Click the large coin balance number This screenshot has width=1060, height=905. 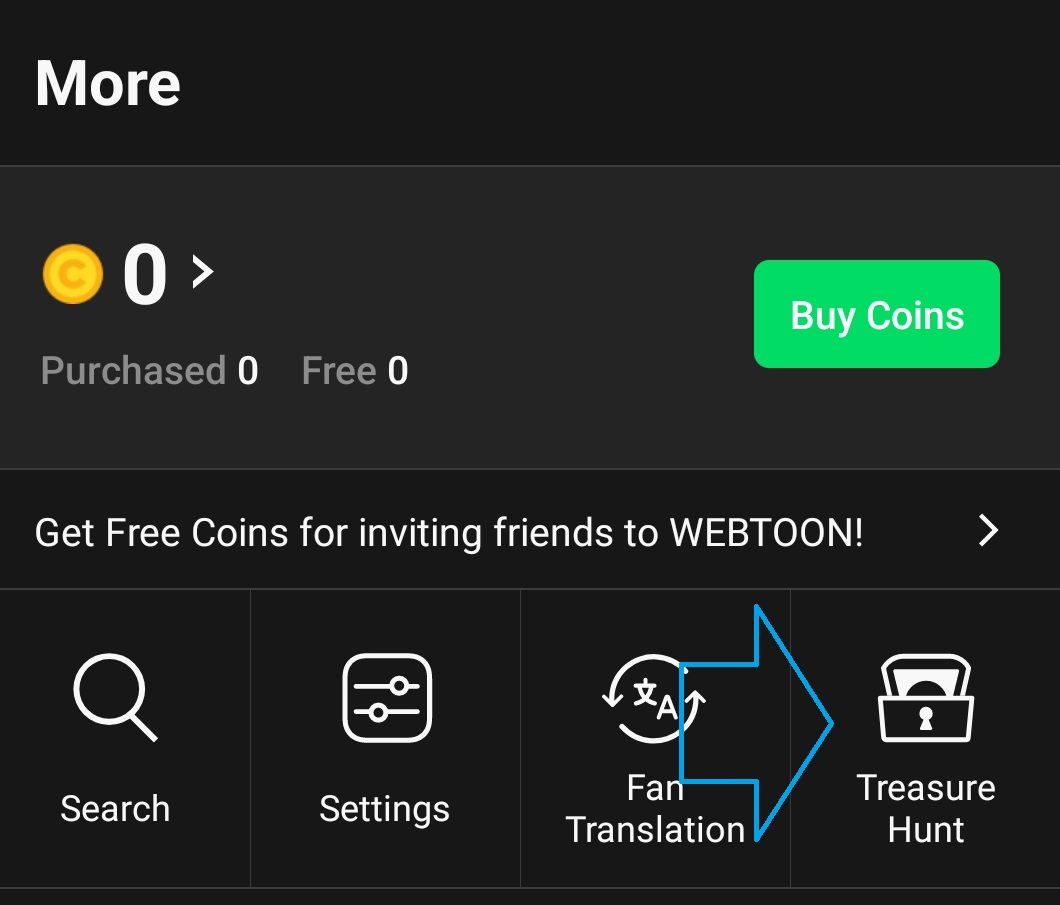click(x=145, y=275)
